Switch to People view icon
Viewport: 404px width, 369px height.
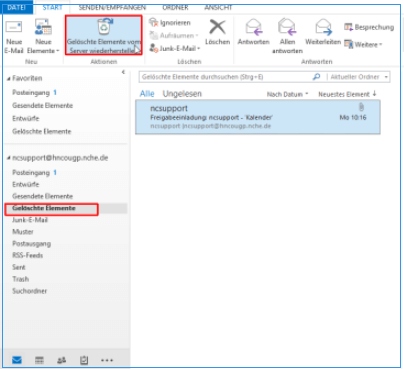pyautogui.click(x=62, y=360)
